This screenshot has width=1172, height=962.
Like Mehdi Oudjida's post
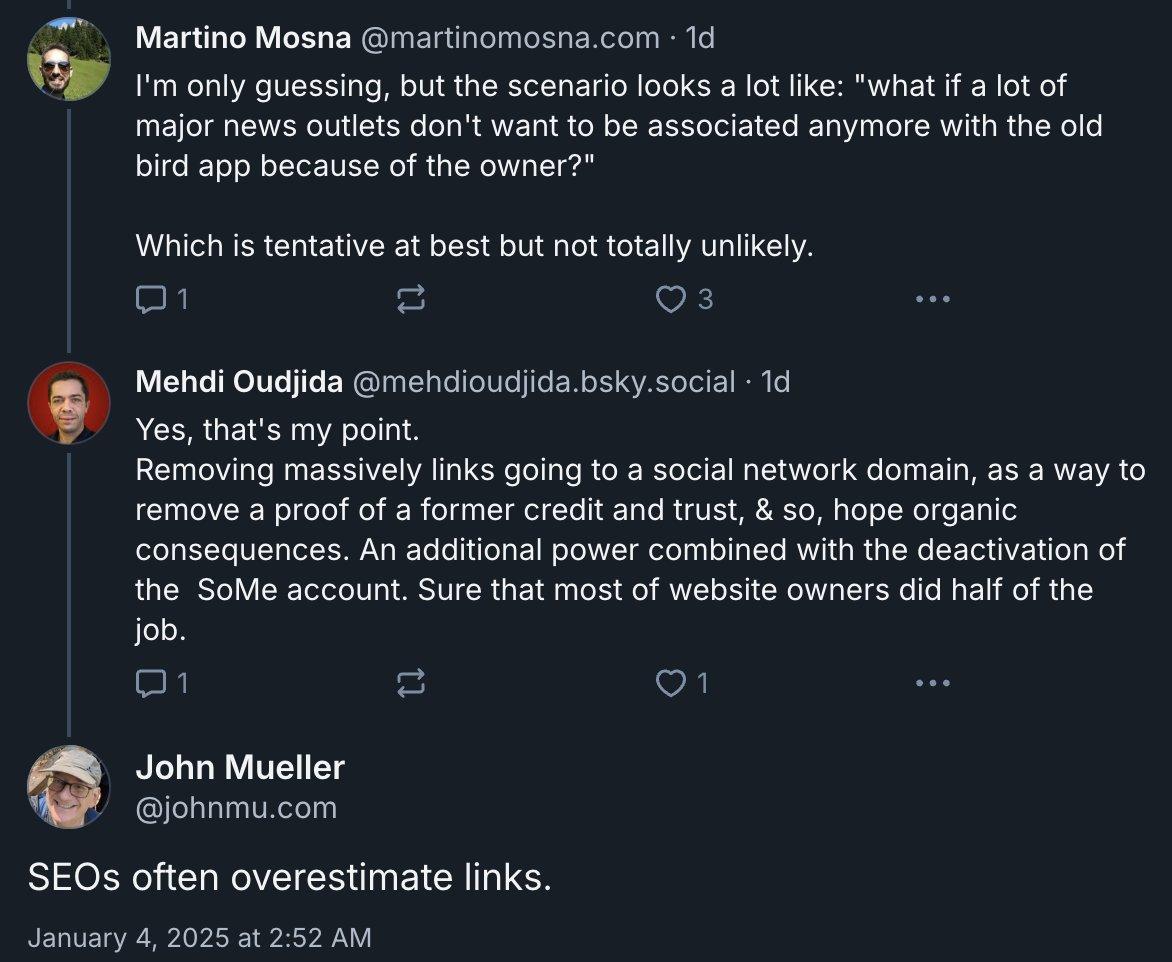click(670, 683)
